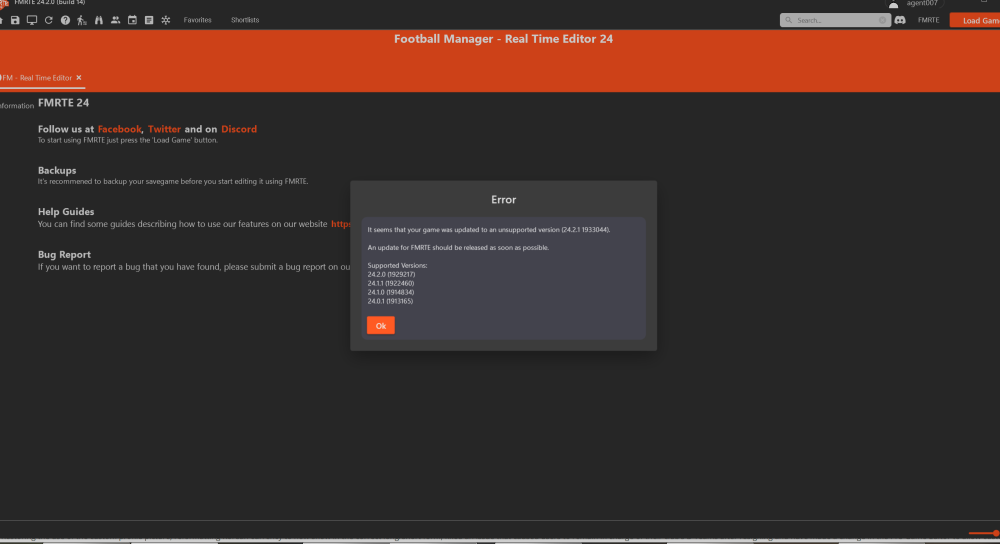Open the FMRTE menu
This screenshot has width=1000, height=544.
coord(928,20)
